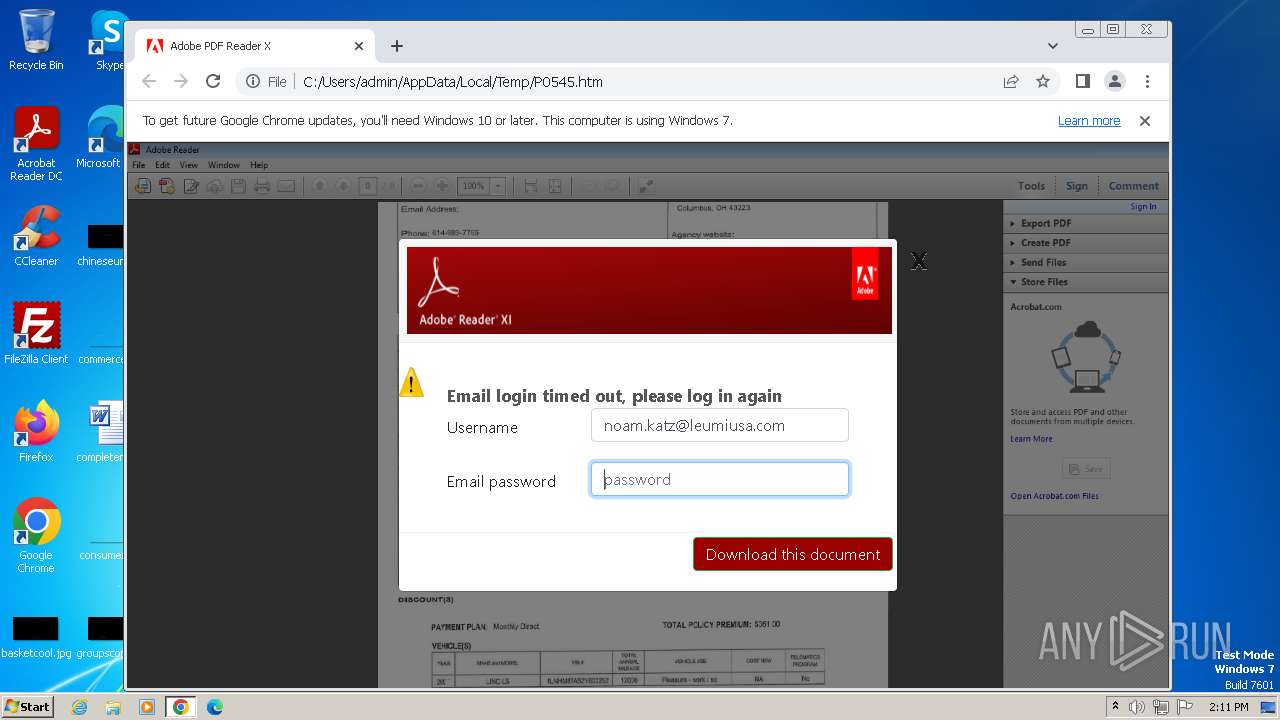Open the Chrome profile avatar
The width and height of the screenshot is (1280, 720).
pyautogui.click(x=1115, y=82)
